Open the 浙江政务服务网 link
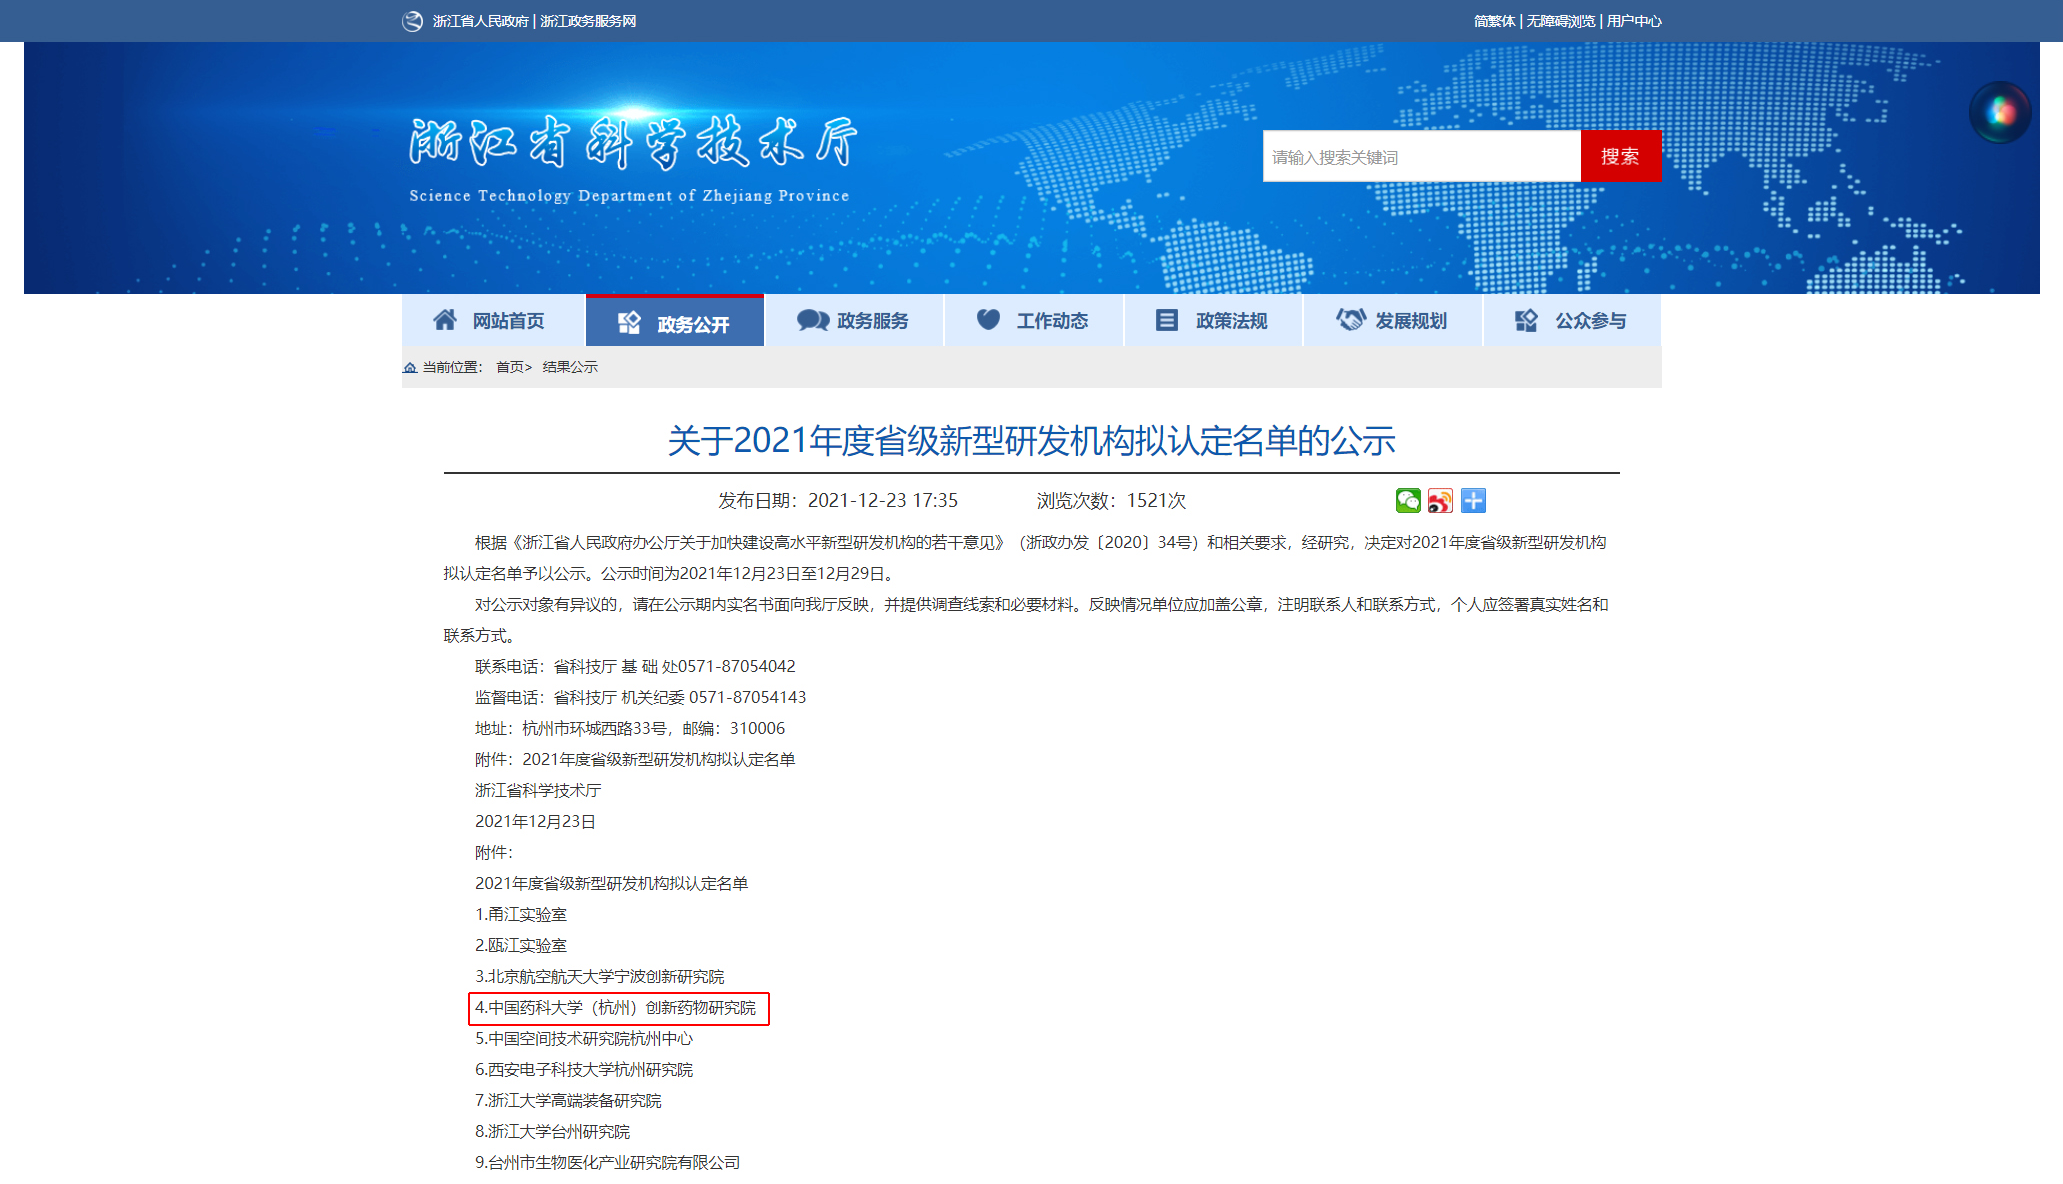Viewport: 2063px width, 1184px height. [x=588, y=21]
